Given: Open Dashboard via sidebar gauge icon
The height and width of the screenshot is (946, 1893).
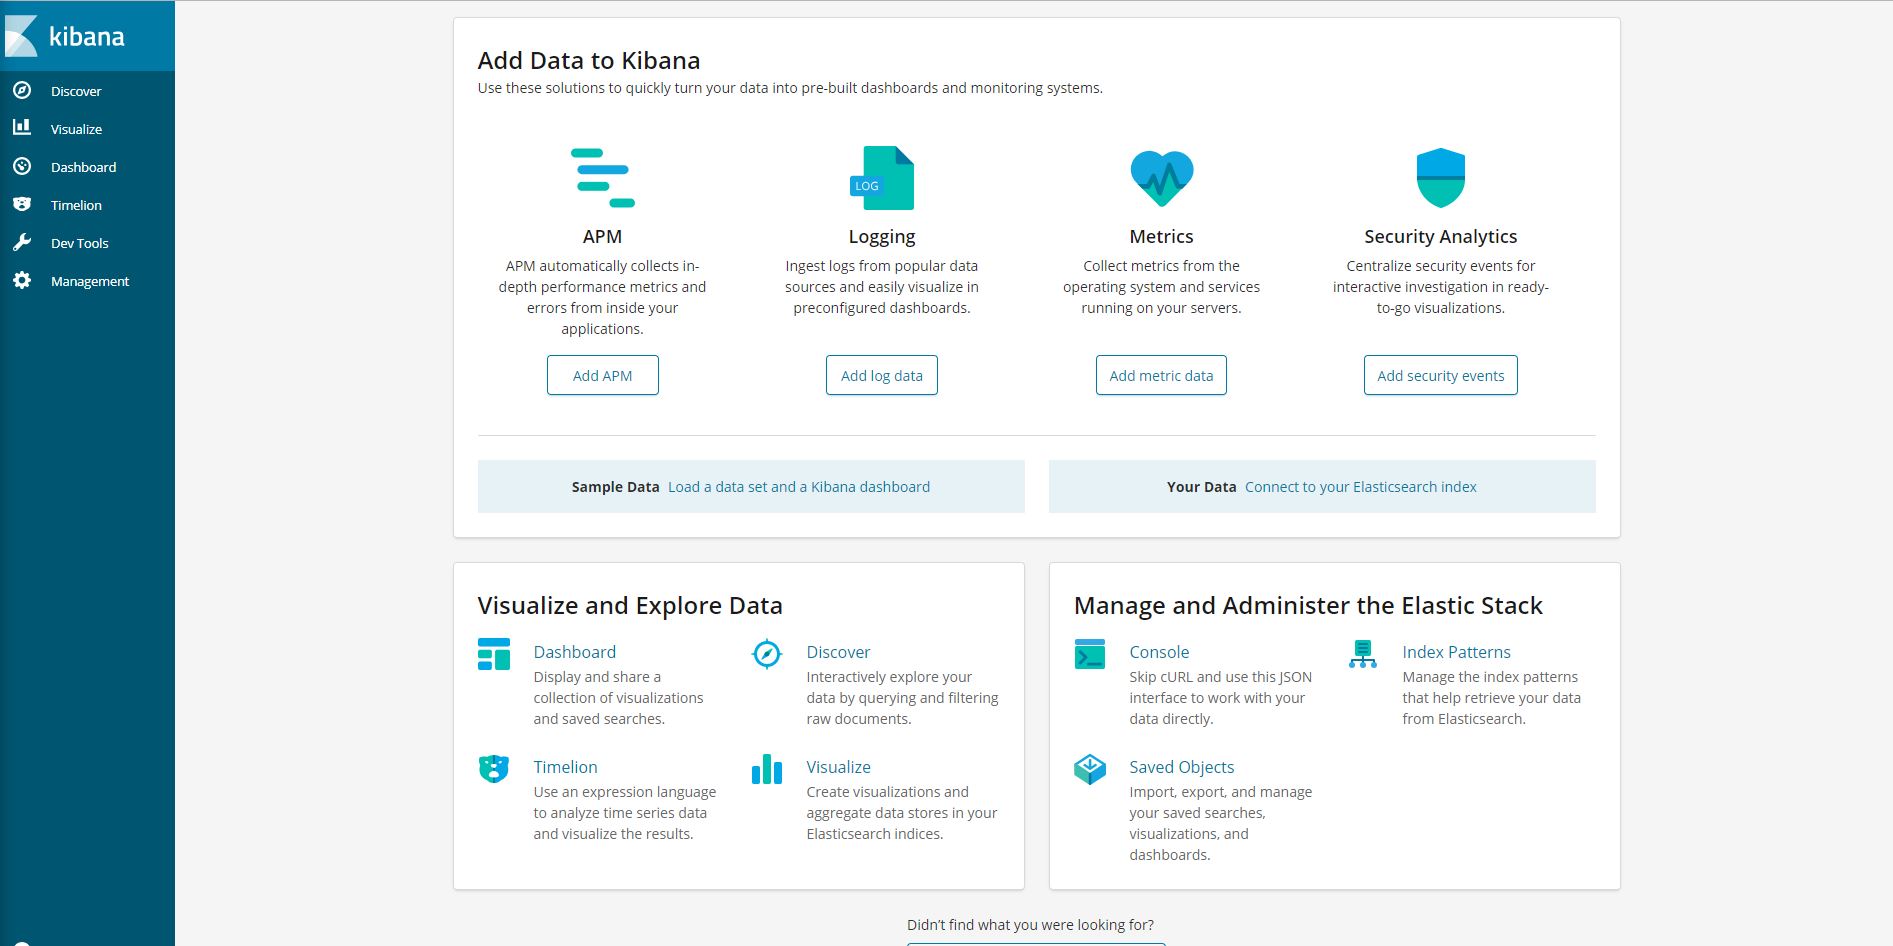Looking at the screenshot, I should pyautogui.click(x=22, y=166).
